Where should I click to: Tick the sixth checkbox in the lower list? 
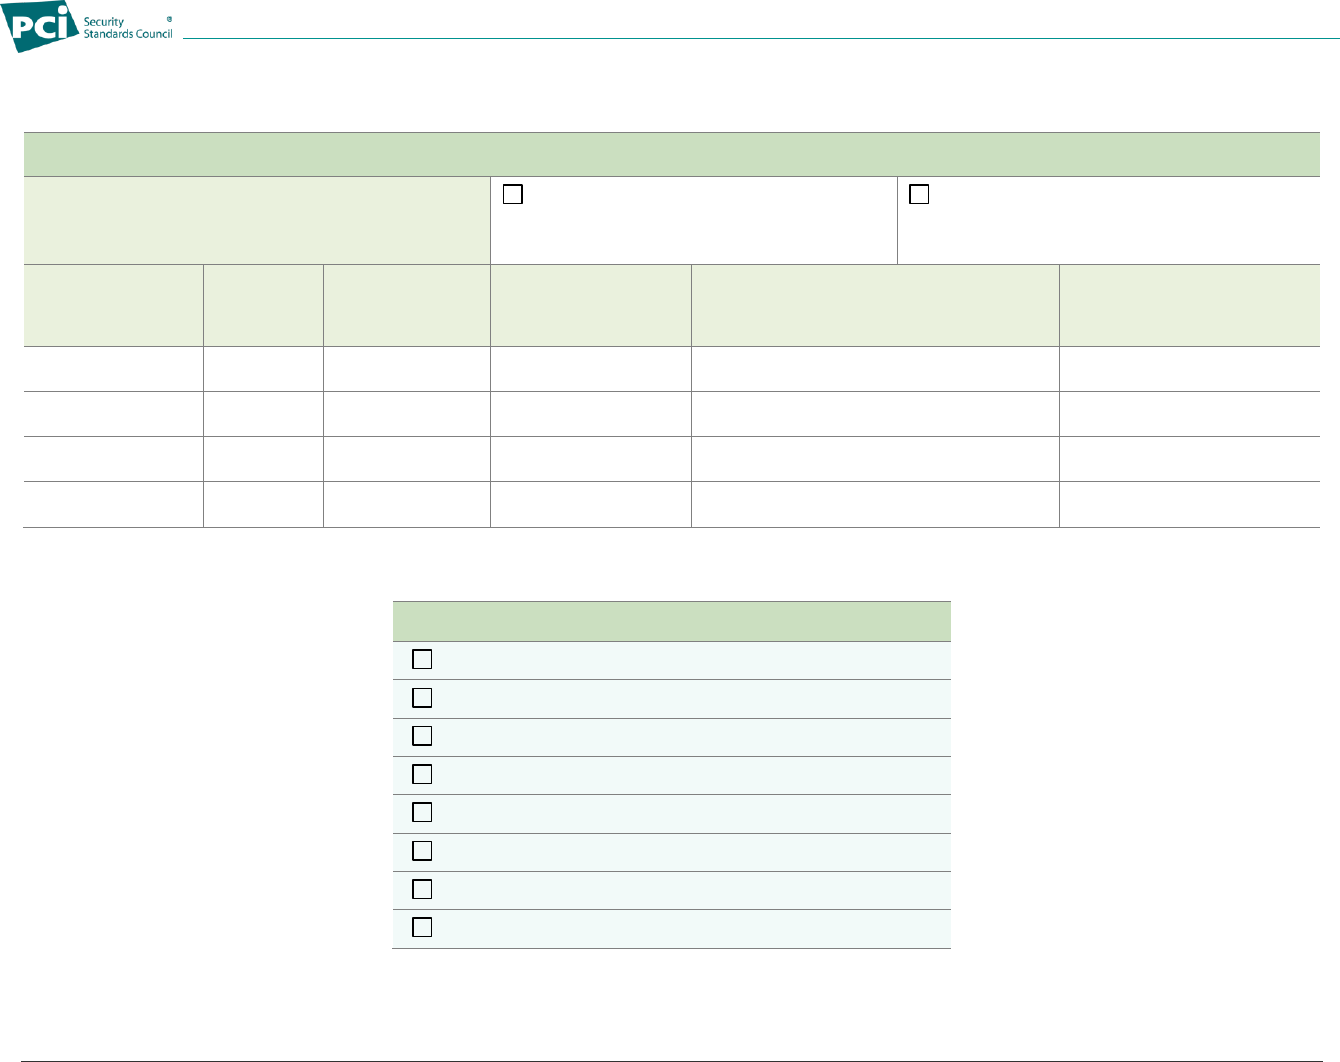[422, 851]
